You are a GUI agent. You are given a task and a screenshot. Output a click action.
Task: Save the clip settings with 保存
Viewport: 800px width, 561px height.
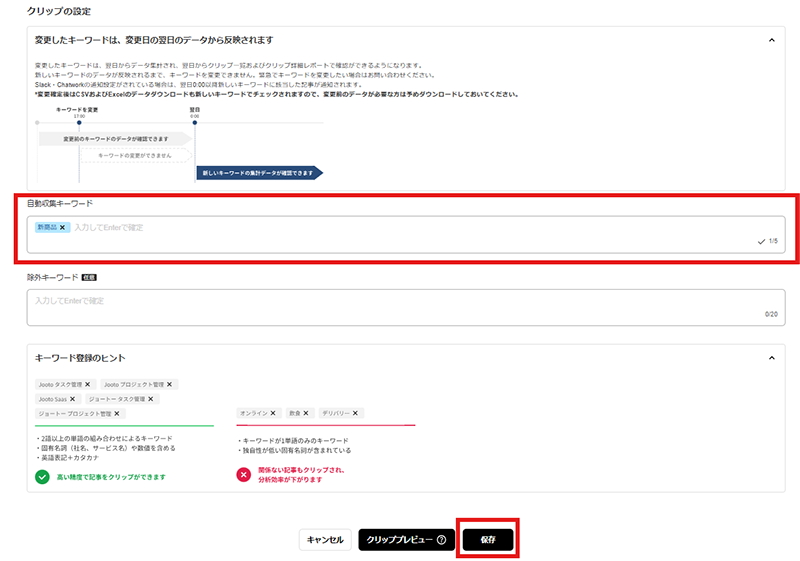pyautogui.click(x=488, y=540)
